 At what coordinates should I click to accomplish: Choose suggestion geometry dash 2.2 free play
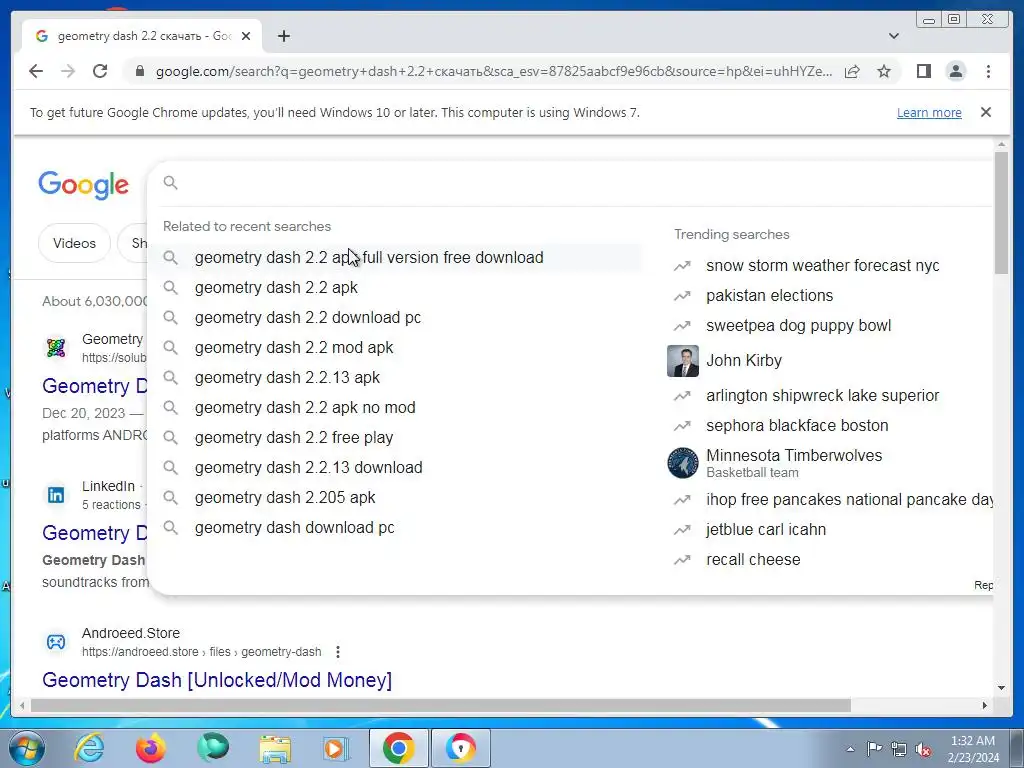394,438
